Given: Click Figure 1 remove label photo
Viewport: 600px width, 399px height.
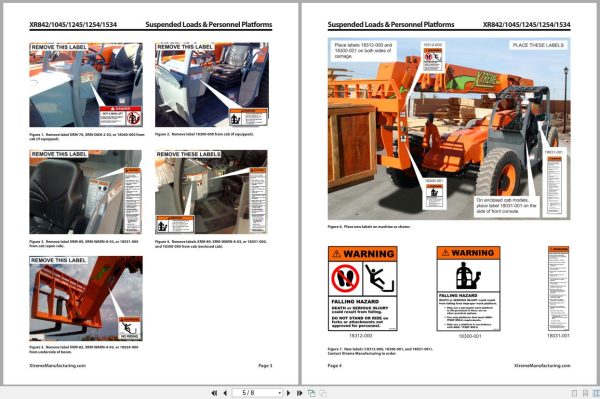Looking at the screenshot, I should click(x=86, y=85).
